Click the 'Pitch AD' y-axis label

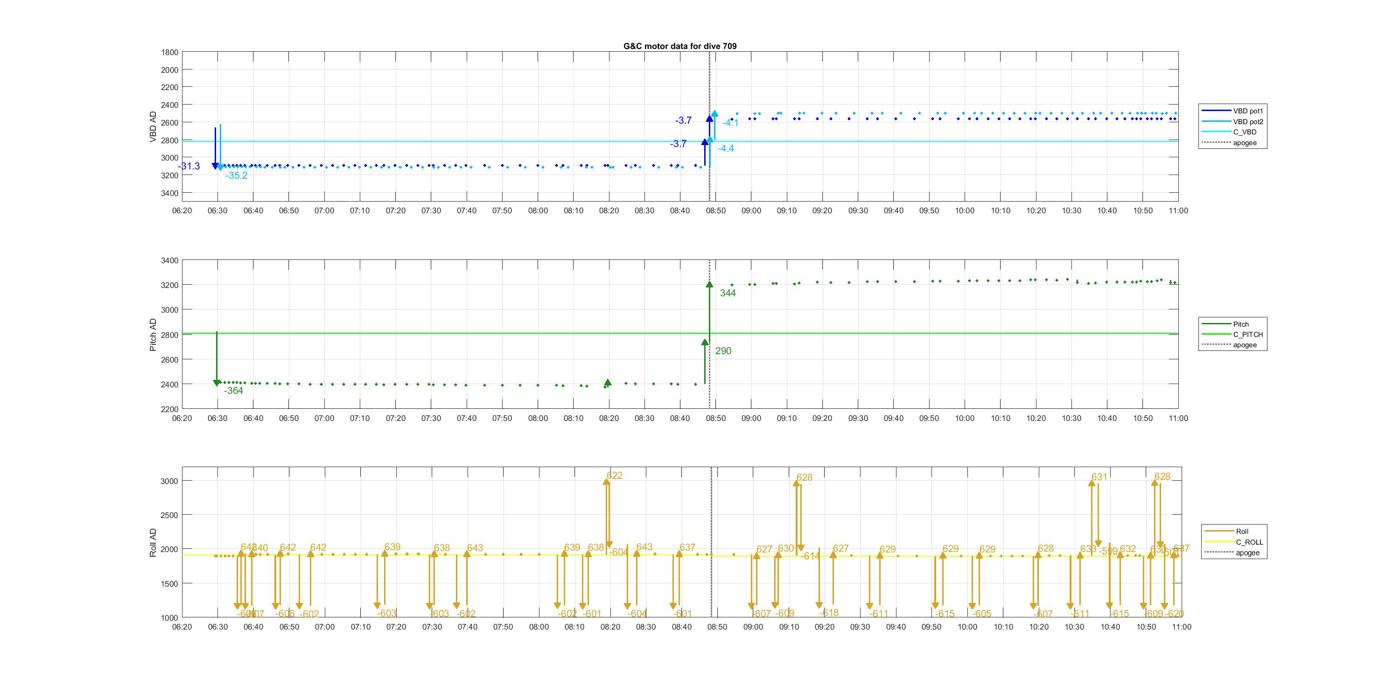click(x=154, y=335)
